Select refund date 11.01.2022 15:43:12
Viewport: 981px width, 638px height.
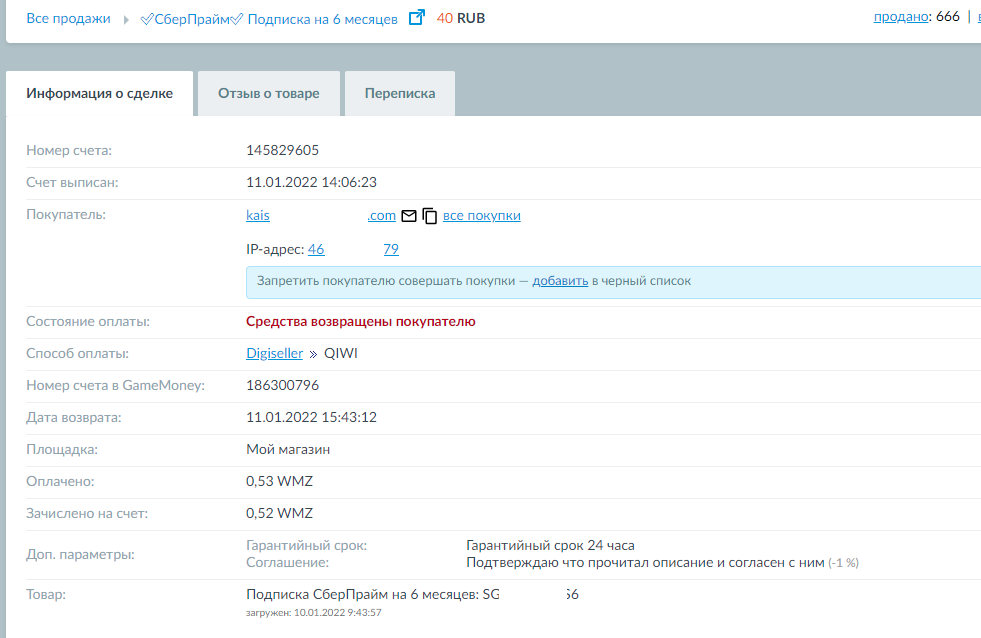pos(311,417)
